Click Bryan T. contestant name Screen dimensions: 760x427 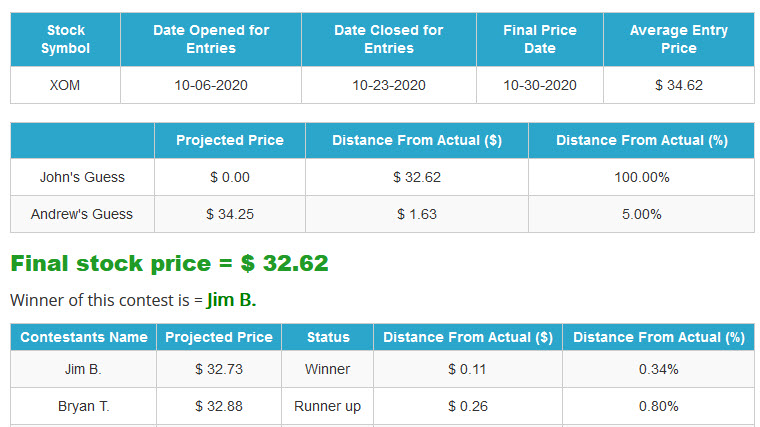pos(83,406)
